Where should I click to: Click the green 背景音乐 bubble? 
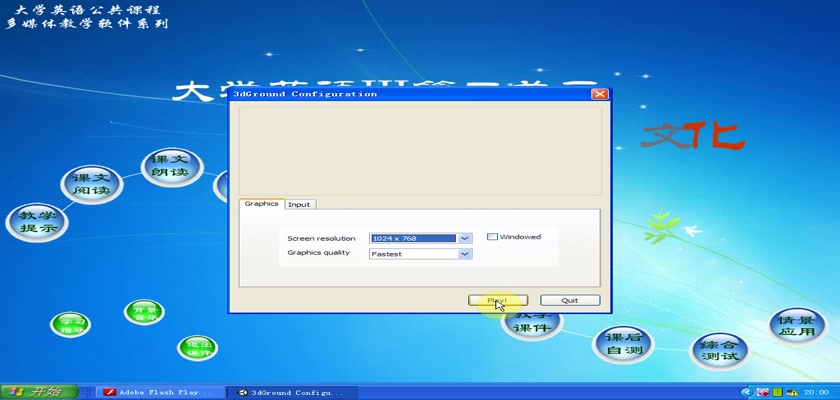pyautogui.click(x=145, y=312)
